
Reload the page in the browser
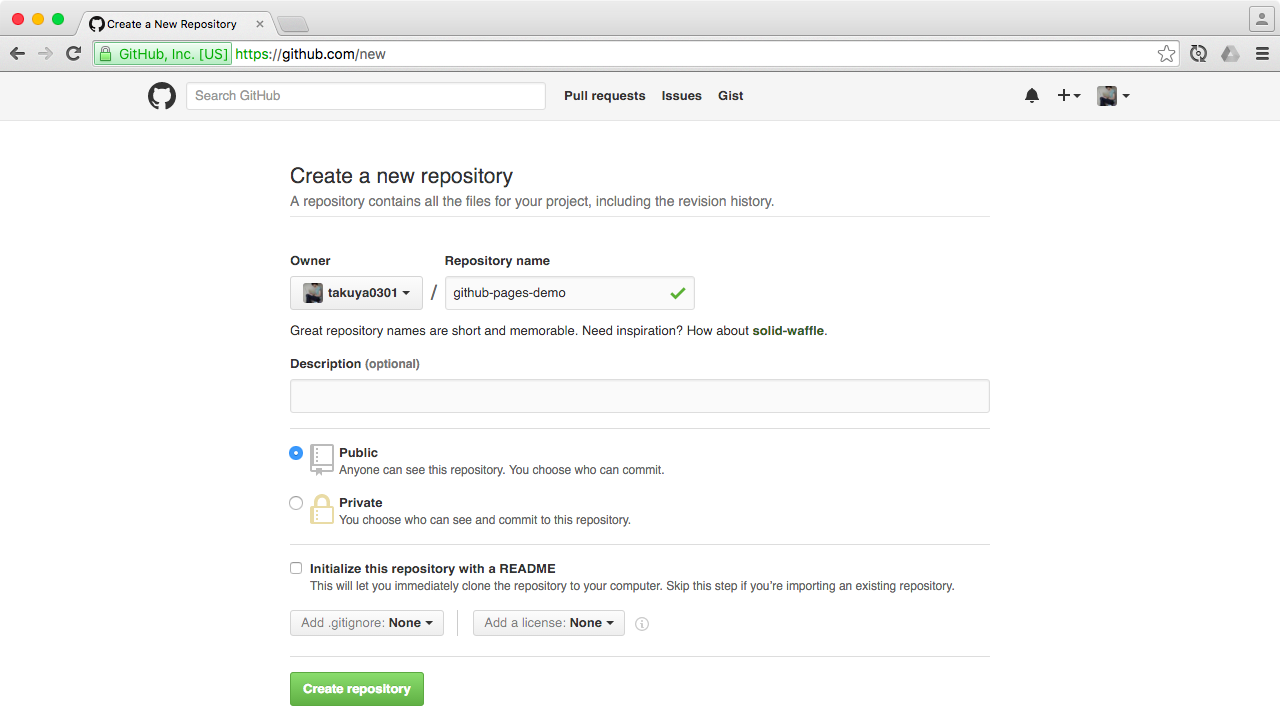[72, 54]
